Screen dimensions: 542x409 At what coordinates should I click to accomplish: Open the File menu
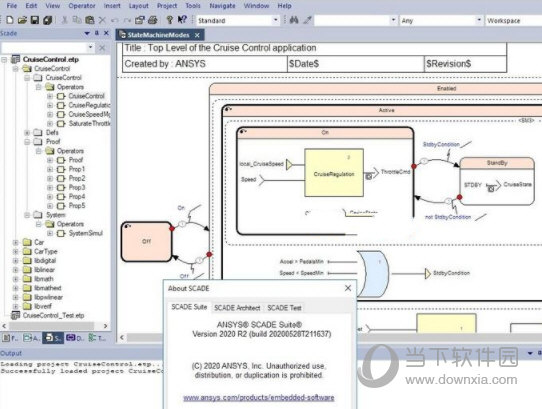point(11,6)
